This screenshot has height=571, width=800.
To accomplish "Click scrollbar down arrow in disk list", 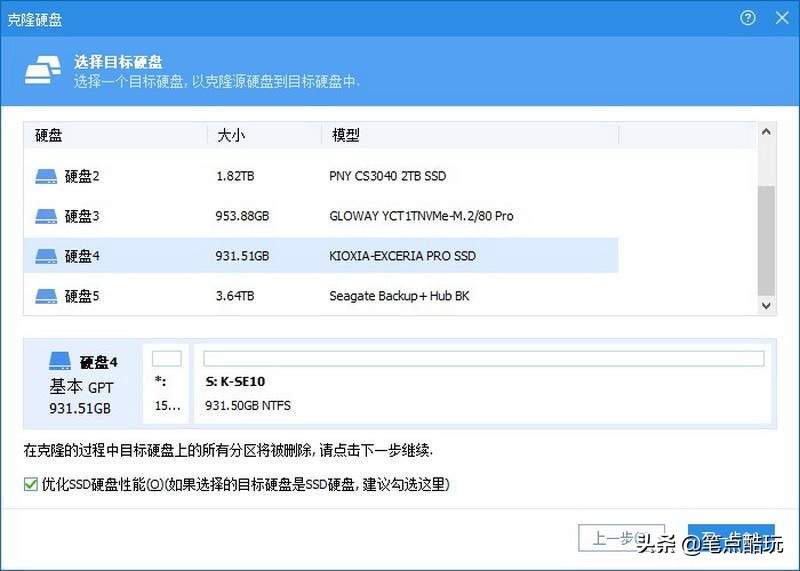I will 766,306.
